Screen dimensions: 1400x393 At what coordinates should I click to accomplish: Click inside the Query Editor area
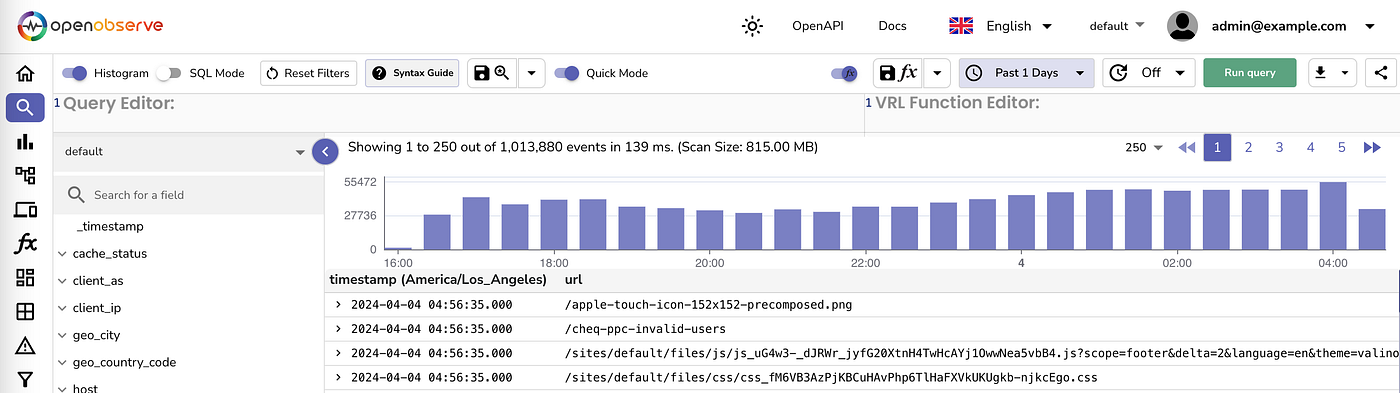(x=458, y=112)
